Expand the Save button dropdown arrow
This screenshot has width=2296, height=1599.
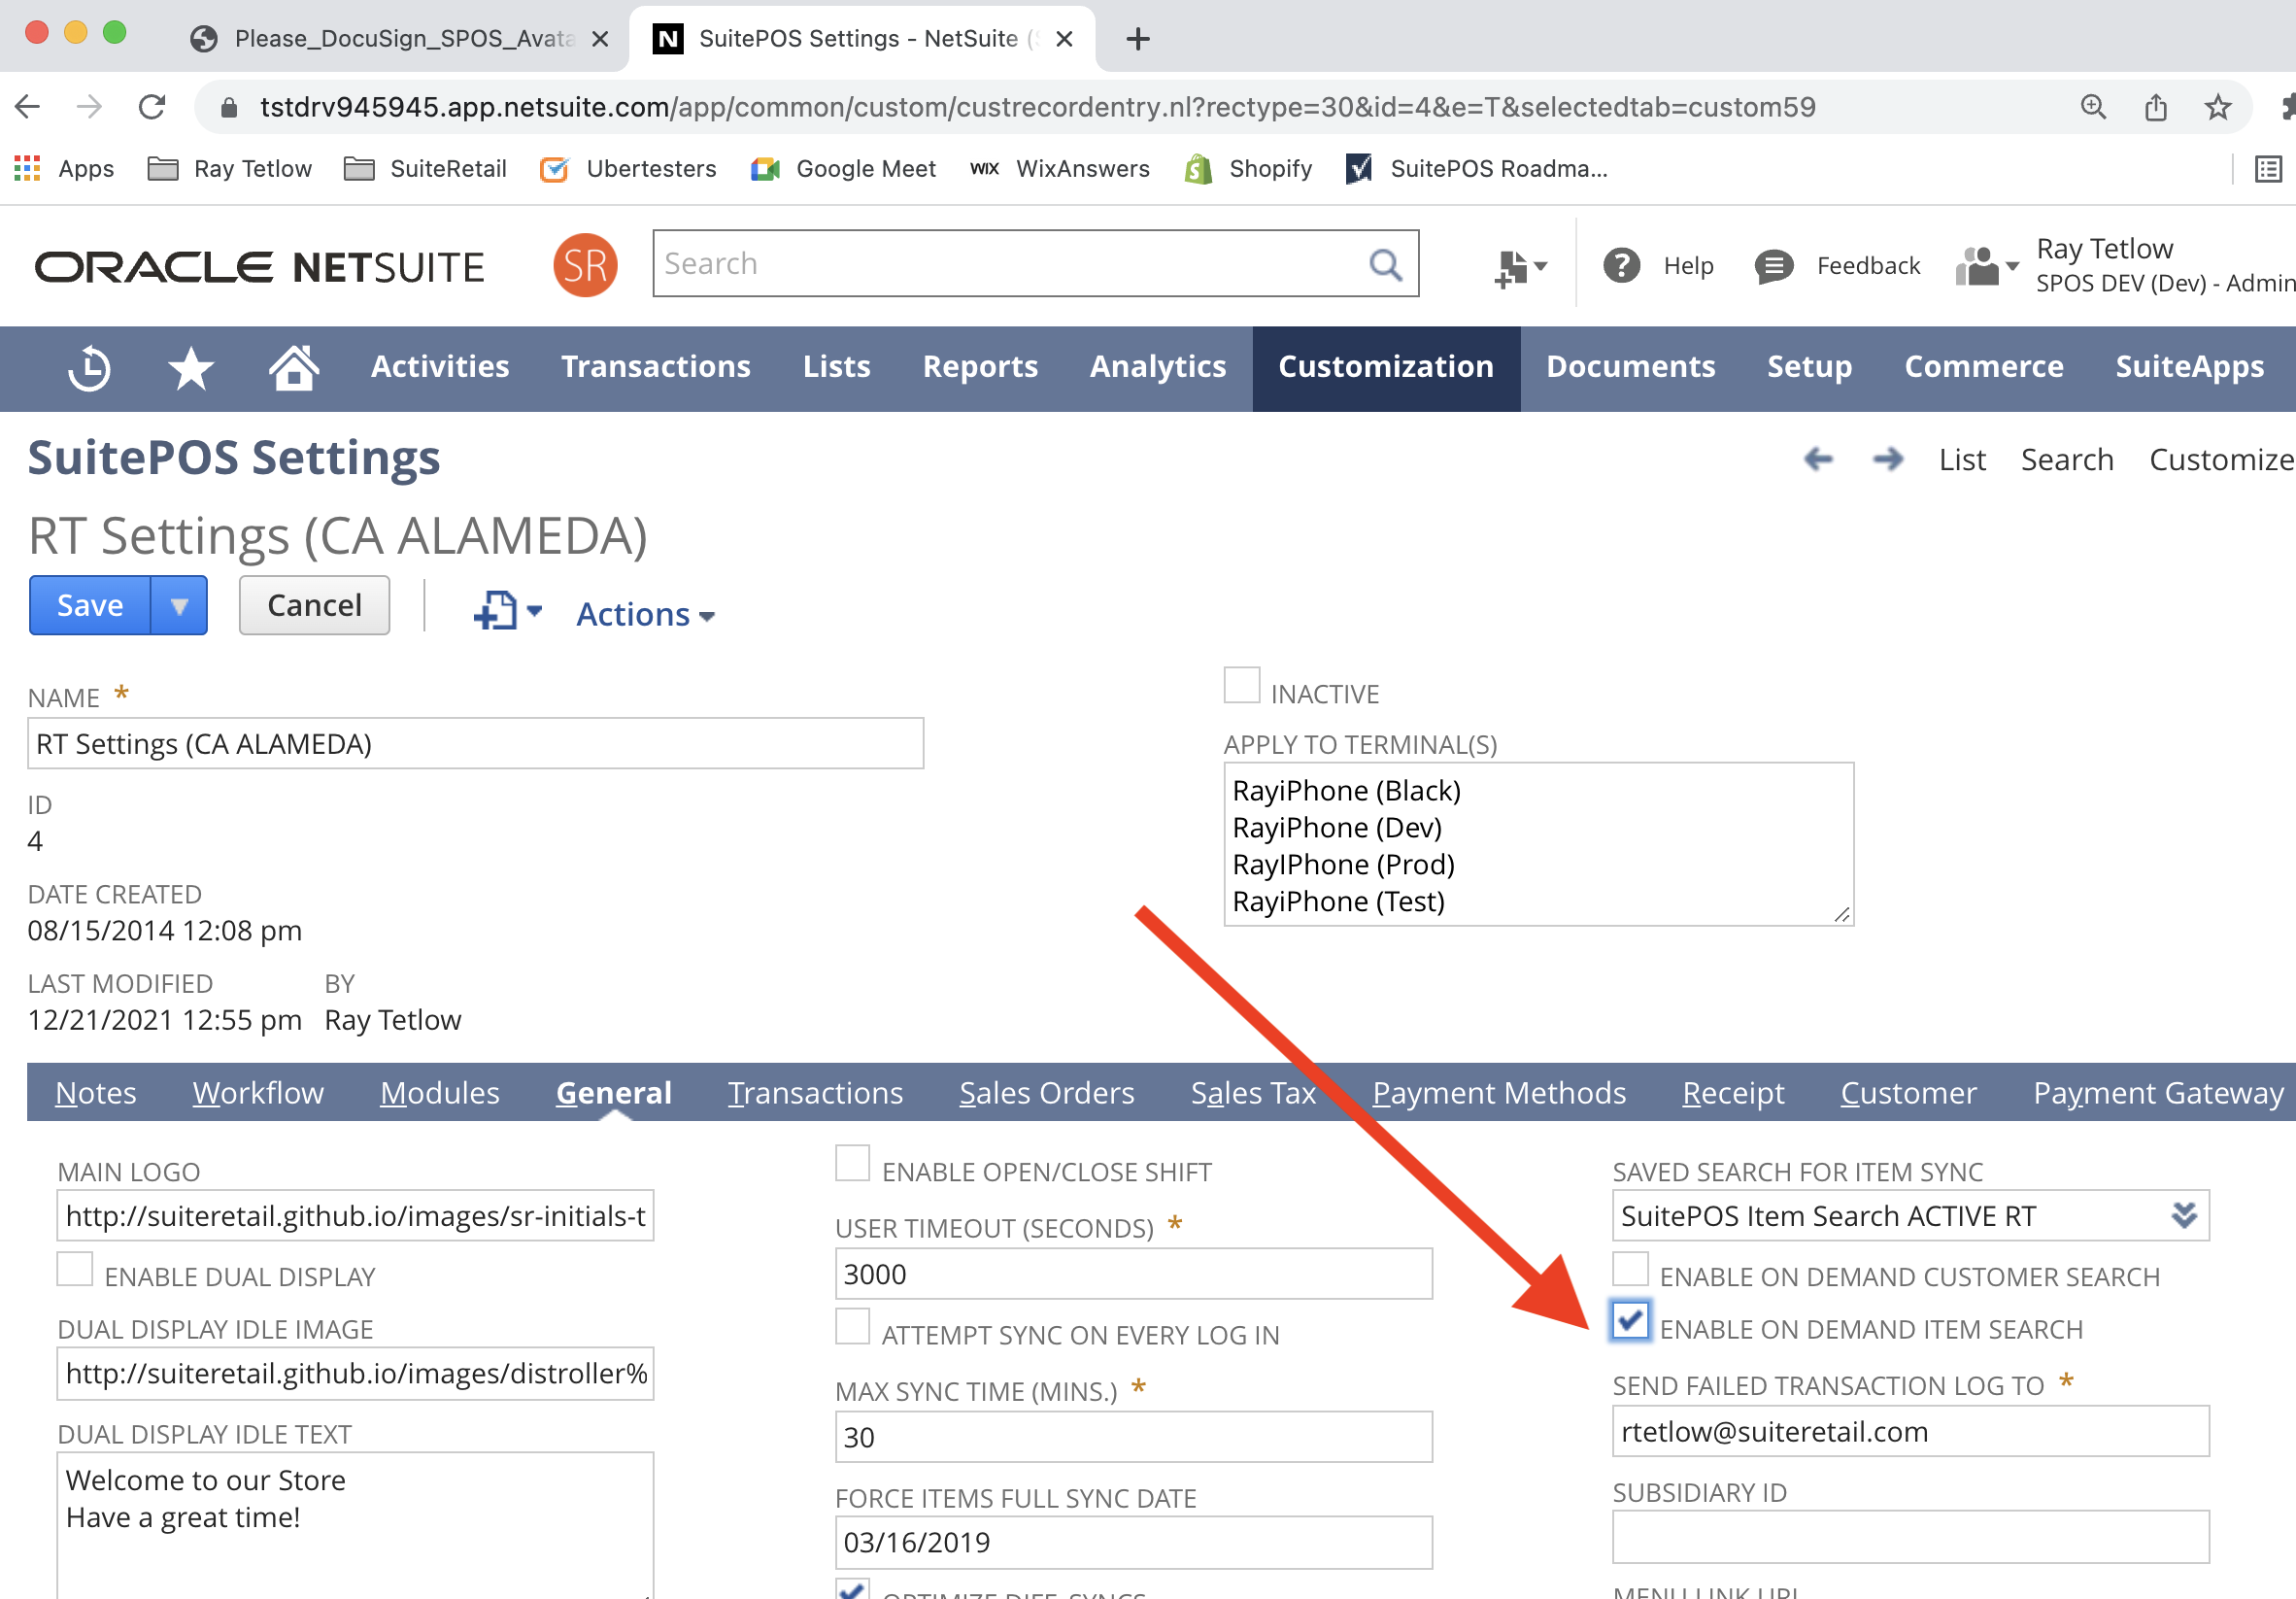pyautogui.click(x=179, y=606)
